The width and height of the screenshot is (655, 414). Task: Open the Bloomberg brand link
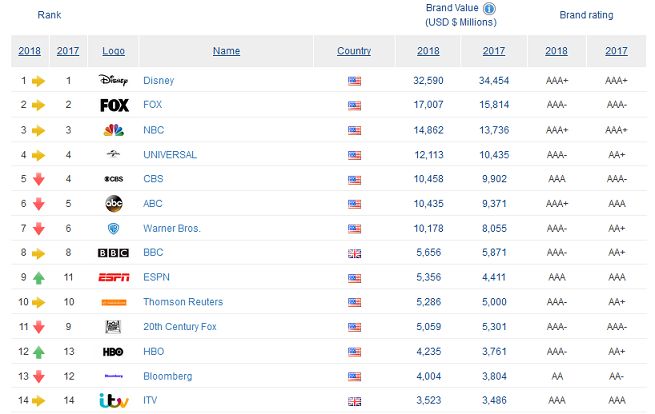pyautogui.click(x=167, y=376)
